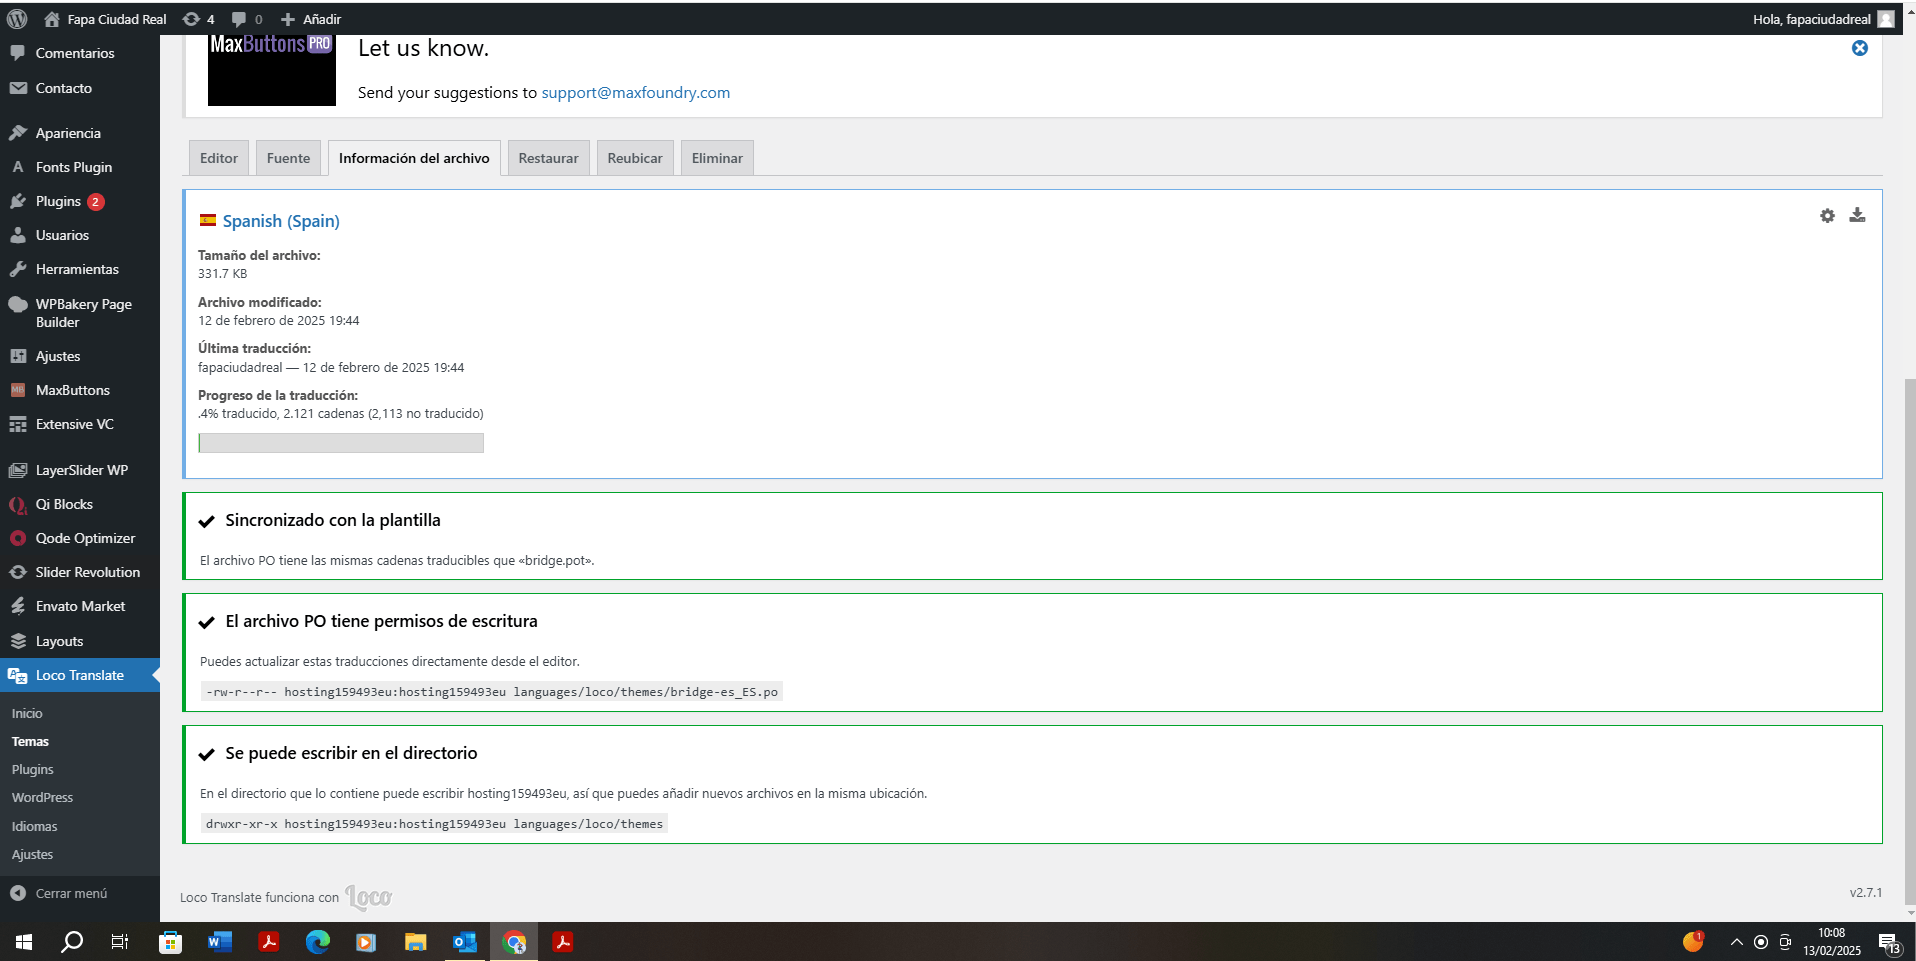Open LayerSlider WP in the sidebar
Screen dimensions: 1916x961
click(x=80, y=470)
